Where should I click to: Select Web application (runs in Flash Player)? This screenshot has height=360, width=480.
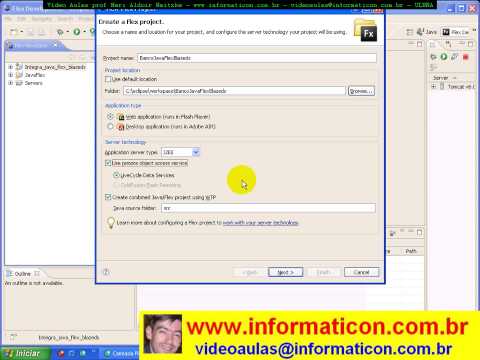coord(110,117)
